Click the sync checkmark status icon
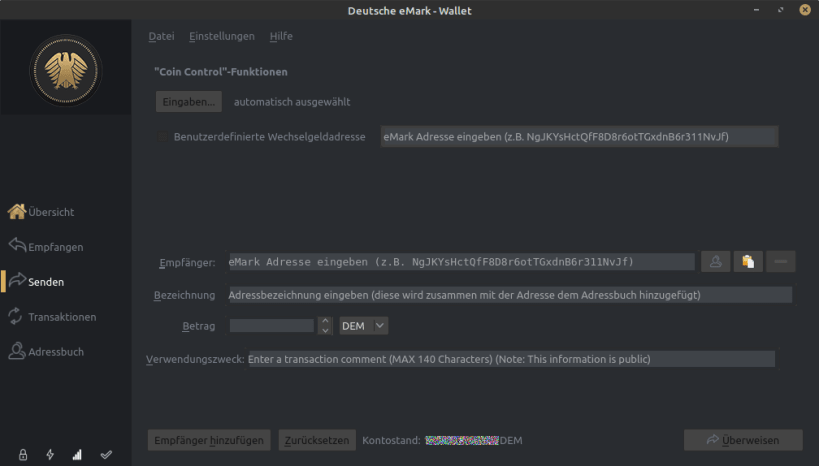The image size is (819, 466). click(x=106, y=455)
